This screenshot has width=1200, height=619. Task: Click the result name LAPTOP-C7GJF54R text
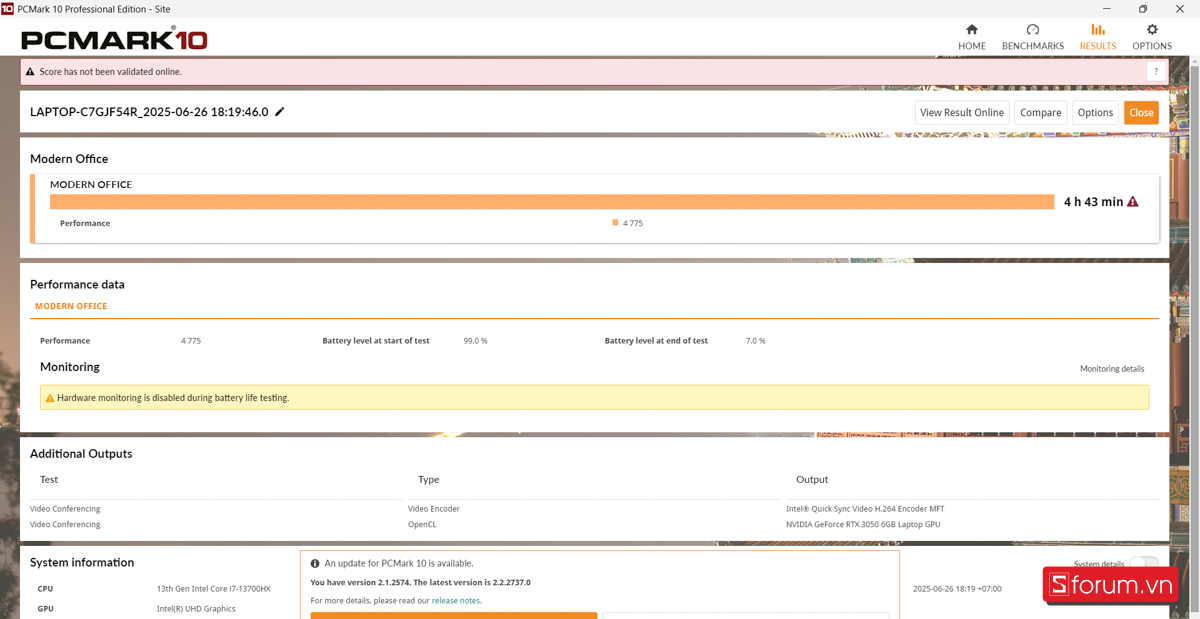click(x=149, y=112)
